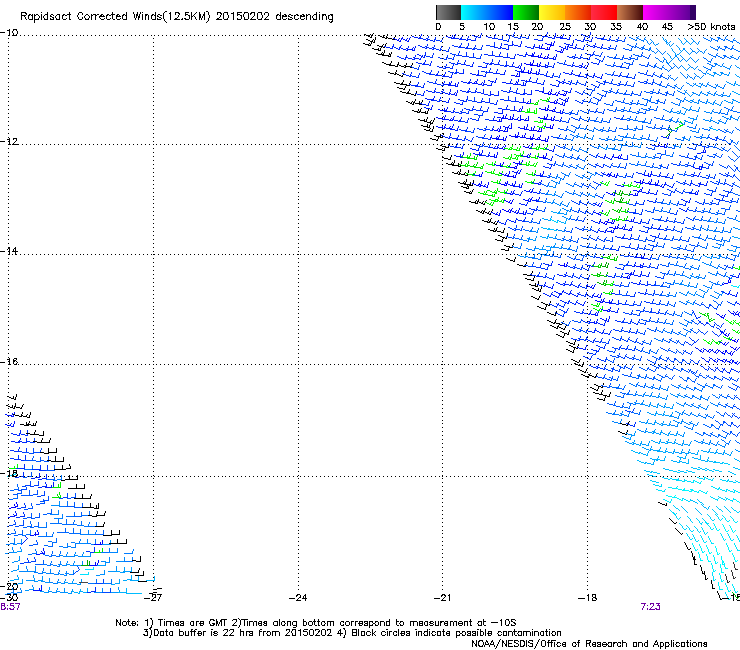Click the dark purple 45-50 knots swatch
Viewport: 740px width, 650px height.
click(682, 12)
